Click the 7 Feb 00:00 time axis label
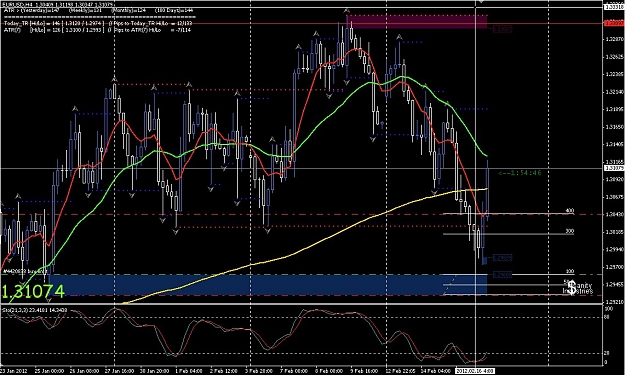This screenshot has width=625, height=375. coord(294,371)
